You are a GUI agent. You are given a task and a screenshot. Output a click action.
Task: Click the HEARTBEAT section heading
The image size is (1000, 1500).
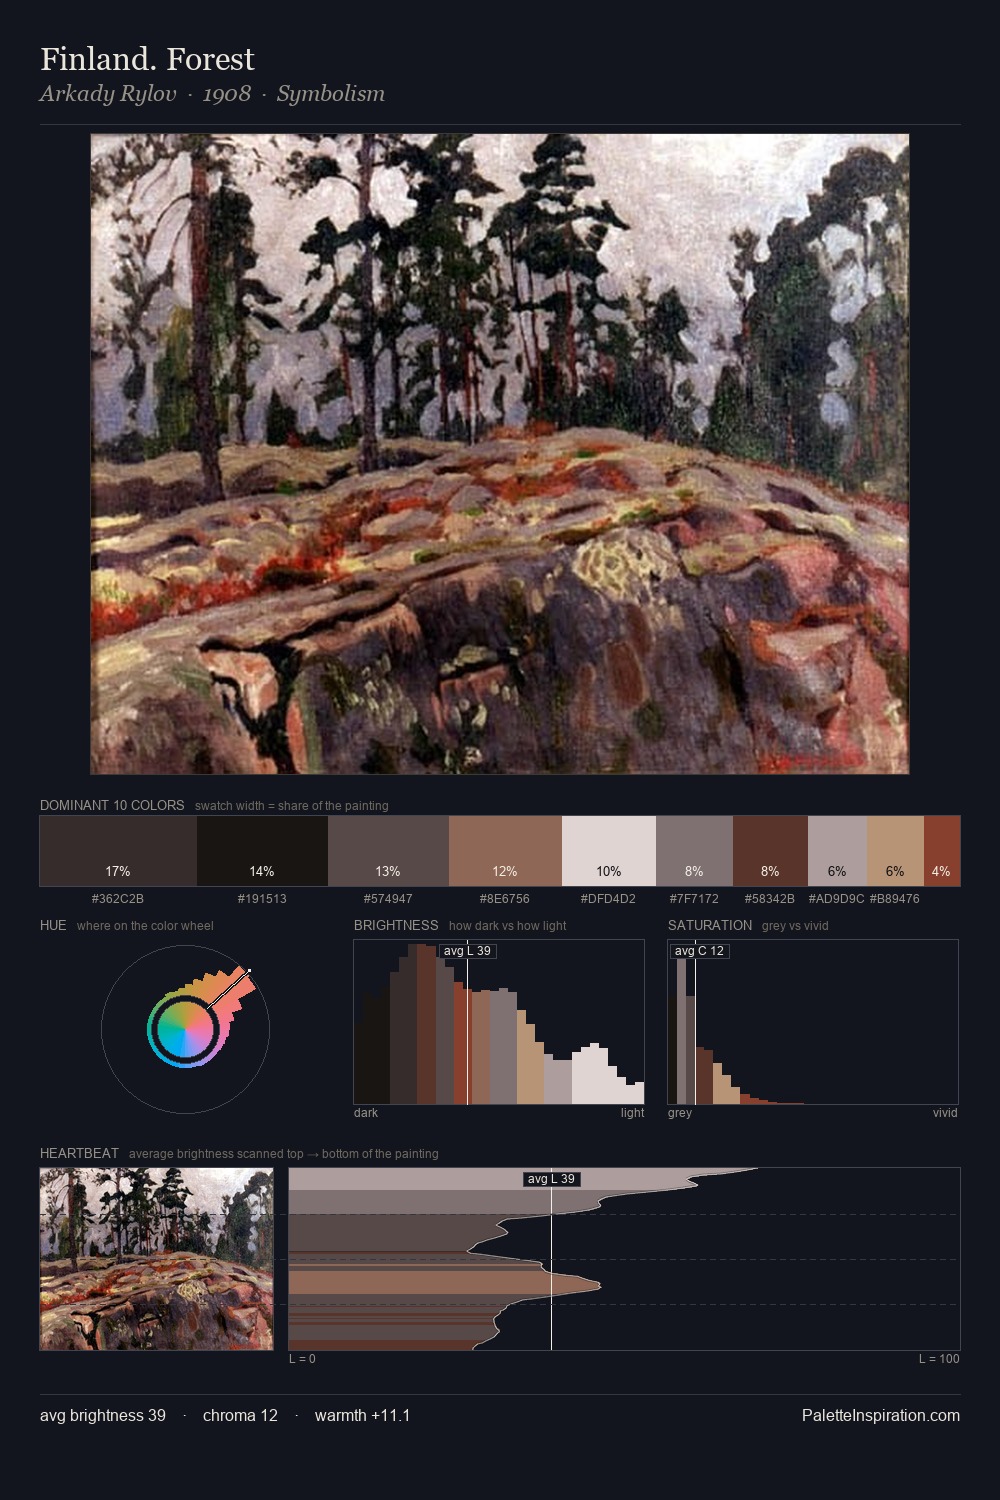(x=79, y=1153)
